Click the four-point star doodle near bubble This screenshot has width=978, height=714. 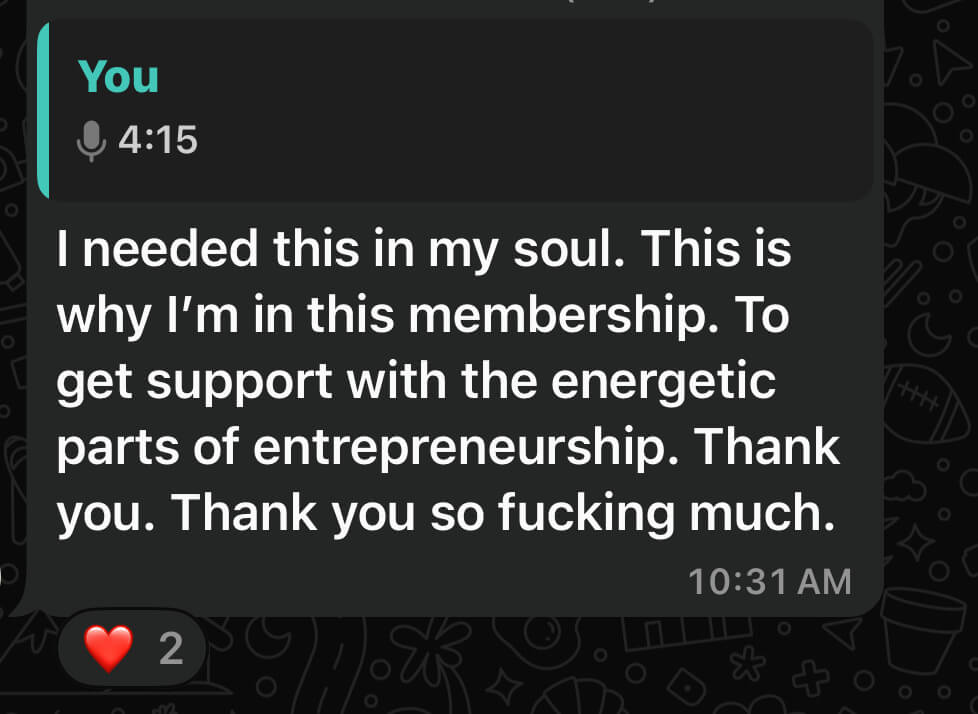[916, 543]
